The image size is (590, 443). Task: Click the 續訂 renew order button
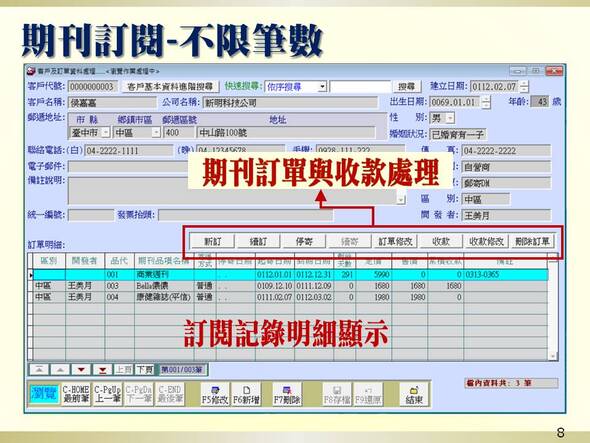pyautogui.click(x=259, y=241)
